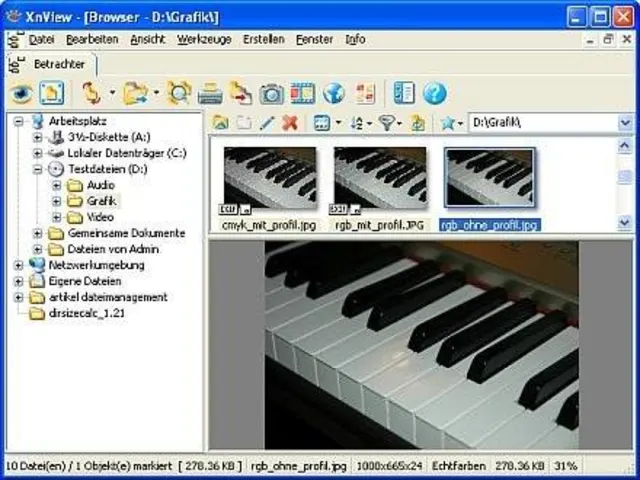Open the sort dropdown arrow

click(x=369, y=123)
